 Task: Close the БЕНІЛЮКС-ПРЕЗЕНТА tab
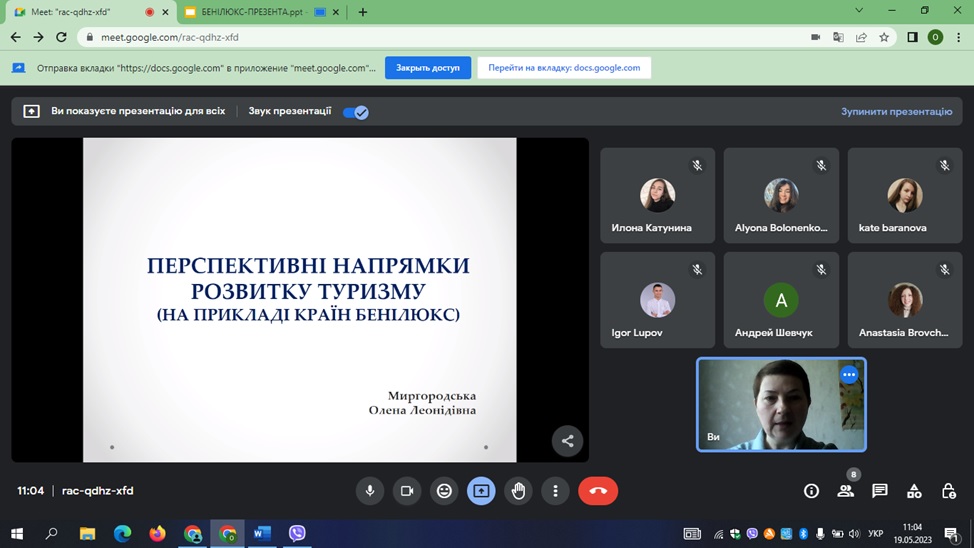coord(335,12)
